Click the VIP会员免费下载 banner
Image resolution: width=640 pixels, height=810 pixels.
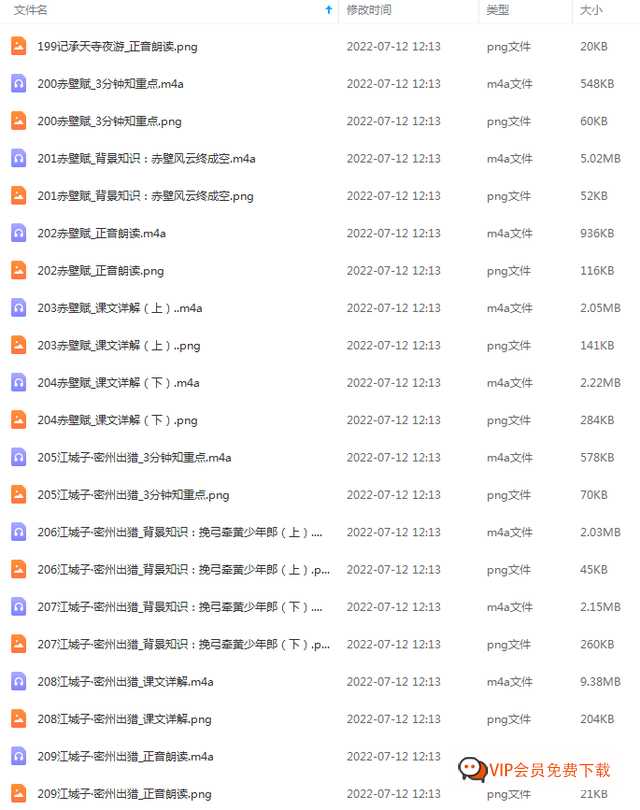(535, 770)
